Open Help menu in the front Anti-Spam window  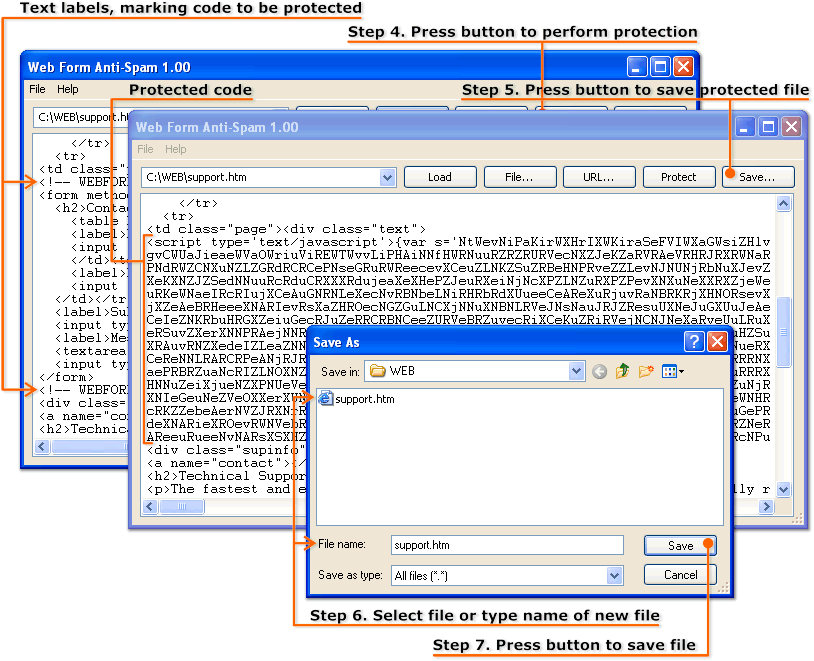pos(175,150)
